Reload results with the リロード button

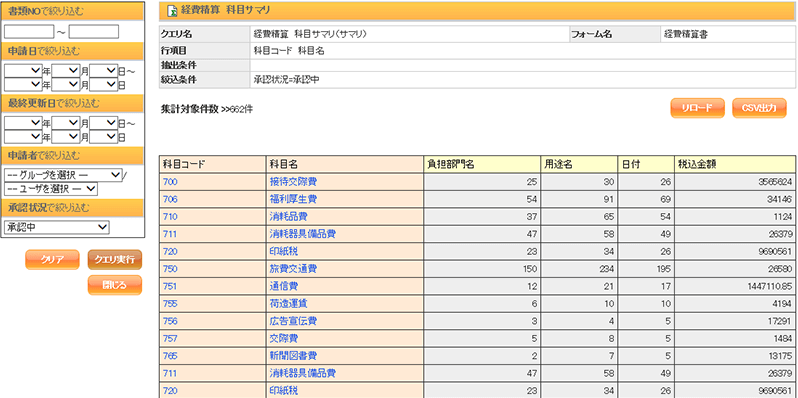tap(697, 108)
